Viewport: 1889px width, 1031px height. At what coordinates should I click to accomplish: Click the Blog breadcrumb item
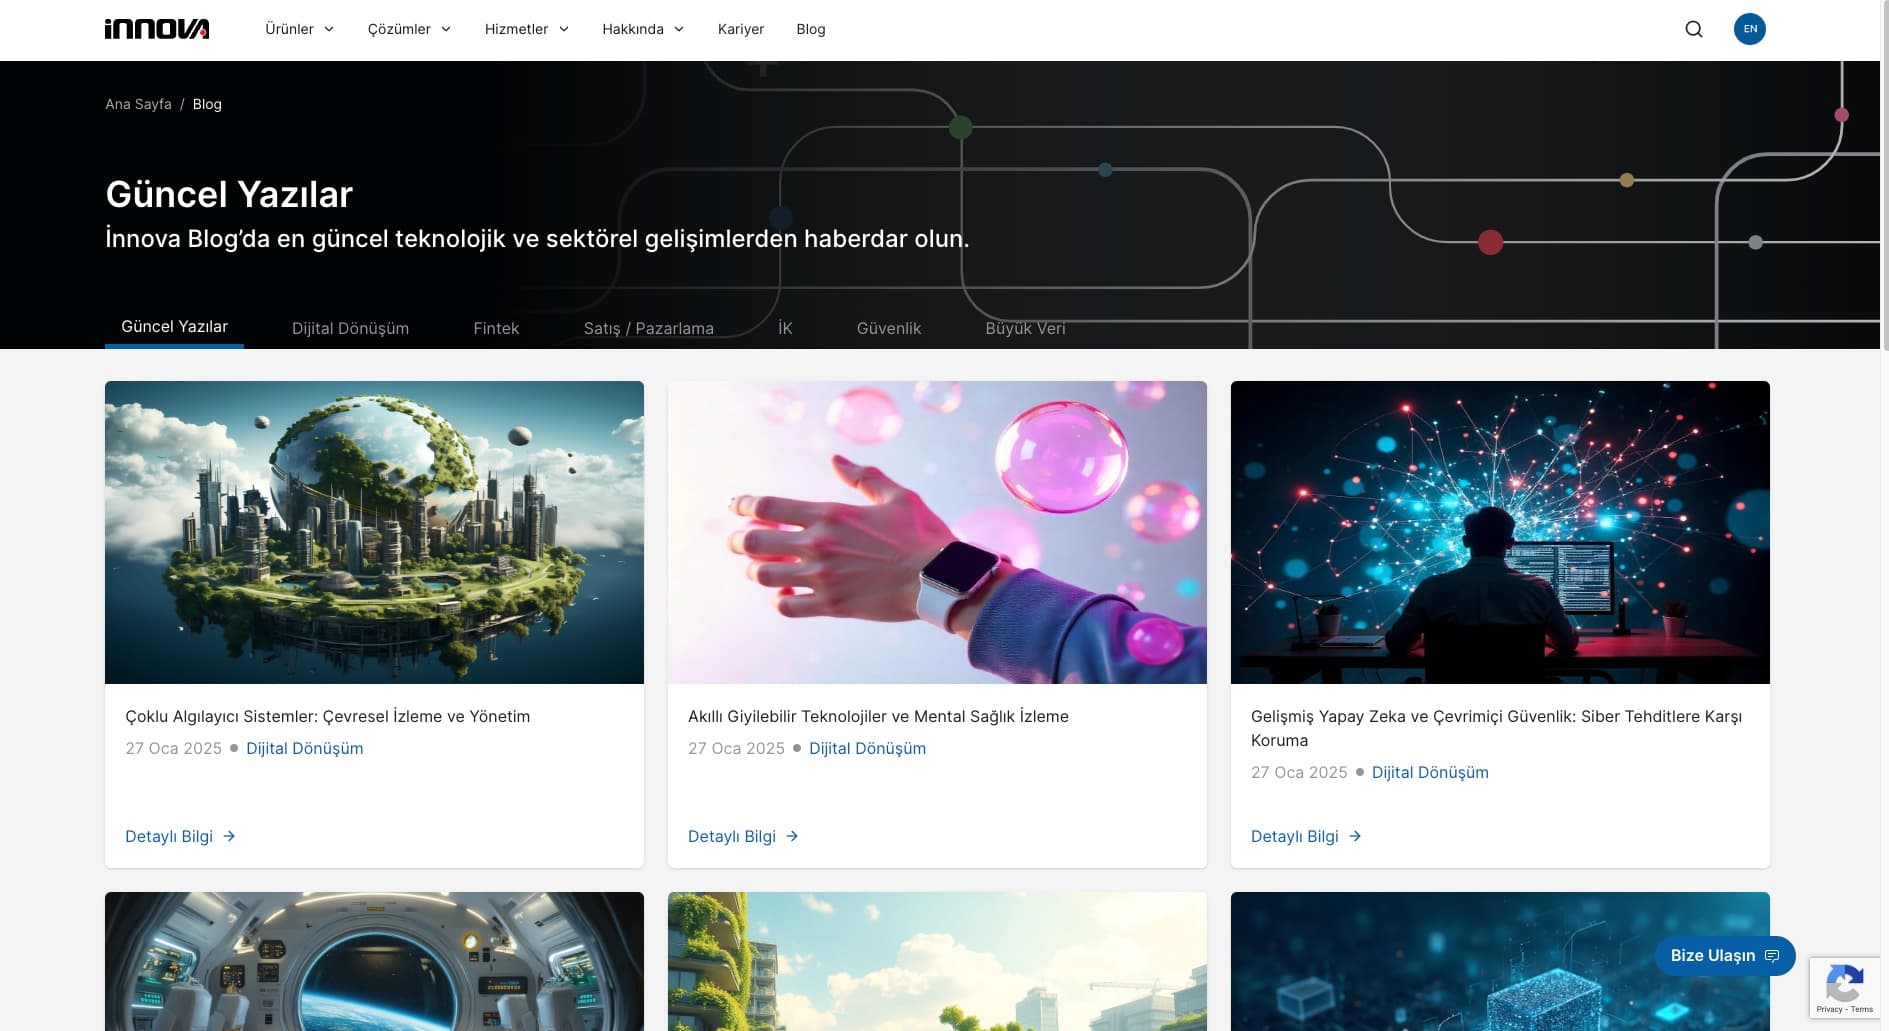pyautogui.click(x=207, y=104)
